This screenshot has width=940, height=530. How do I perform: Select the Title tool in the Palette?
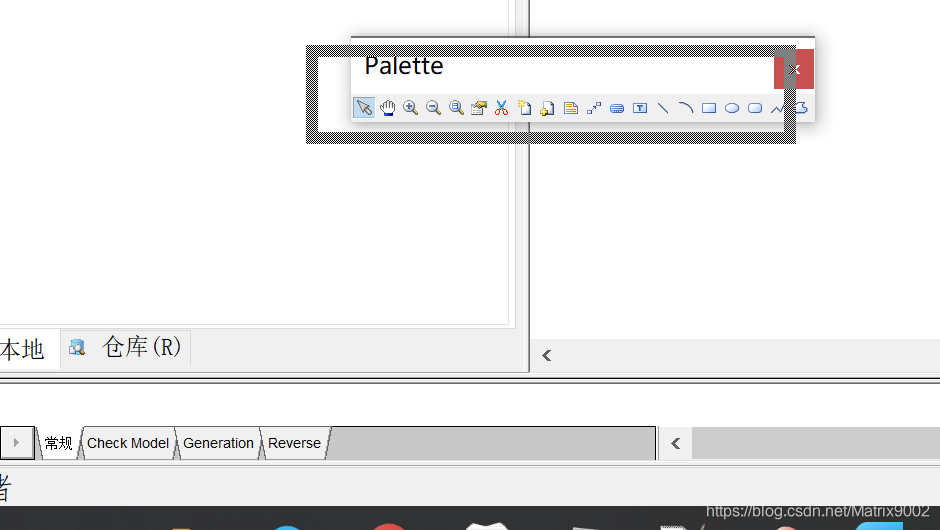click(617, 109)
